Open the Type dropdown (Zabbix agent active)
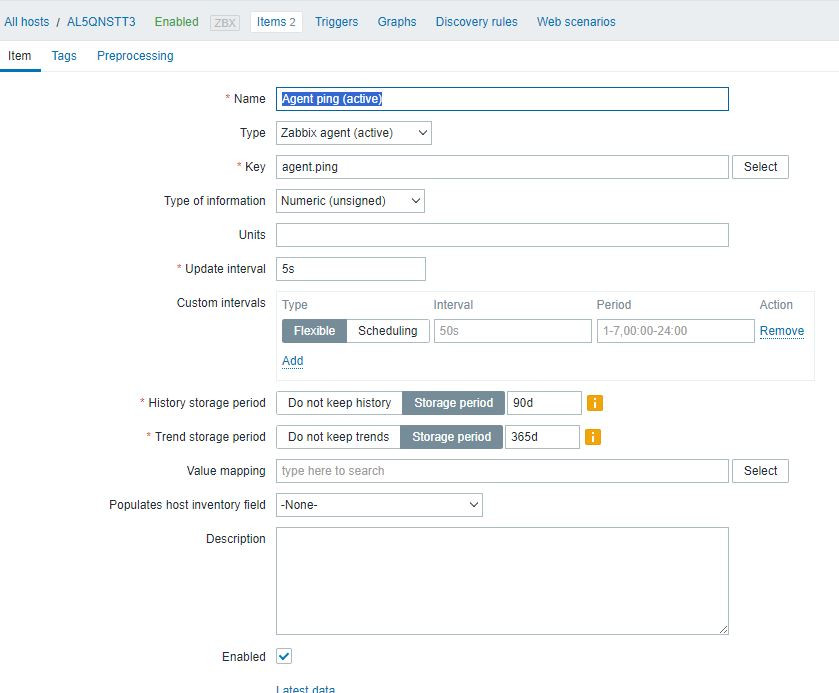Screen dimensions: 839x693 click(354, 133)
